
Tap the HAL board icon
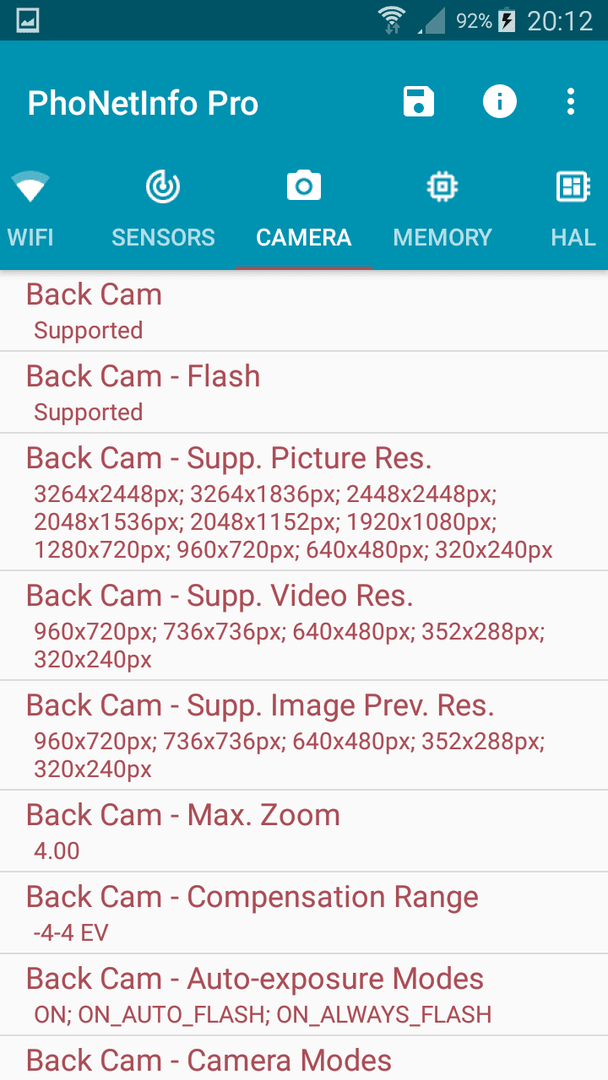pyautogui.click(x=573, y=187)
